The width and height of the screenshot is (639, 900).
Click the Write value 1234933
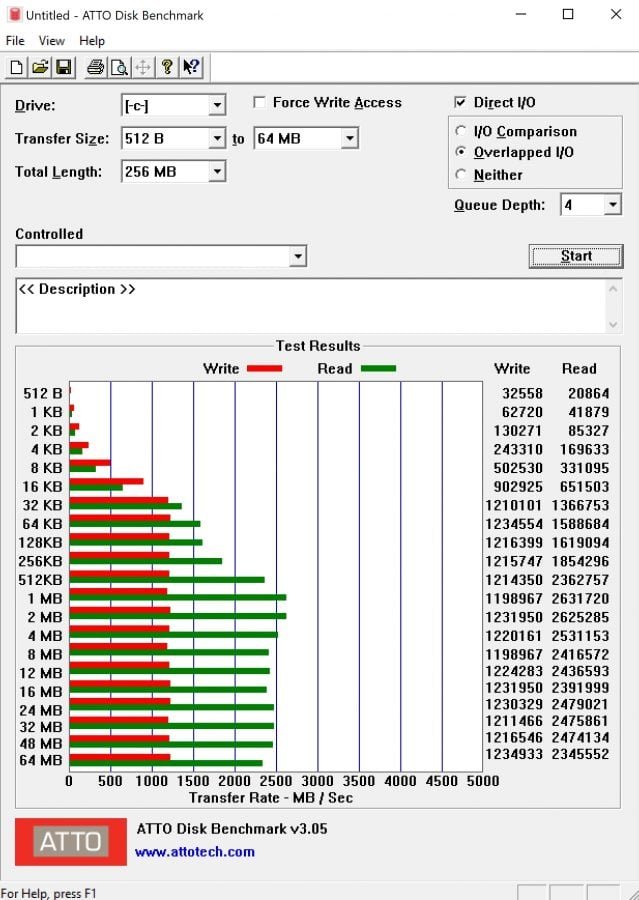[x=514, y=754]
